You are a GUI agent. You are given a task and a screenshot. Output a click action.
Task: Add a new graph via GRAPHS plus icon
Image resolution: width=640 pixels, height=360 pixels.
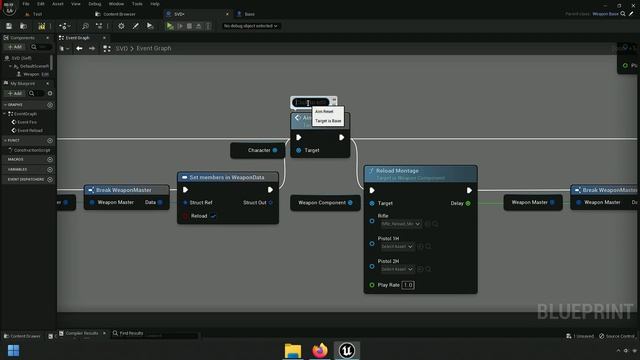click(50, 105)
